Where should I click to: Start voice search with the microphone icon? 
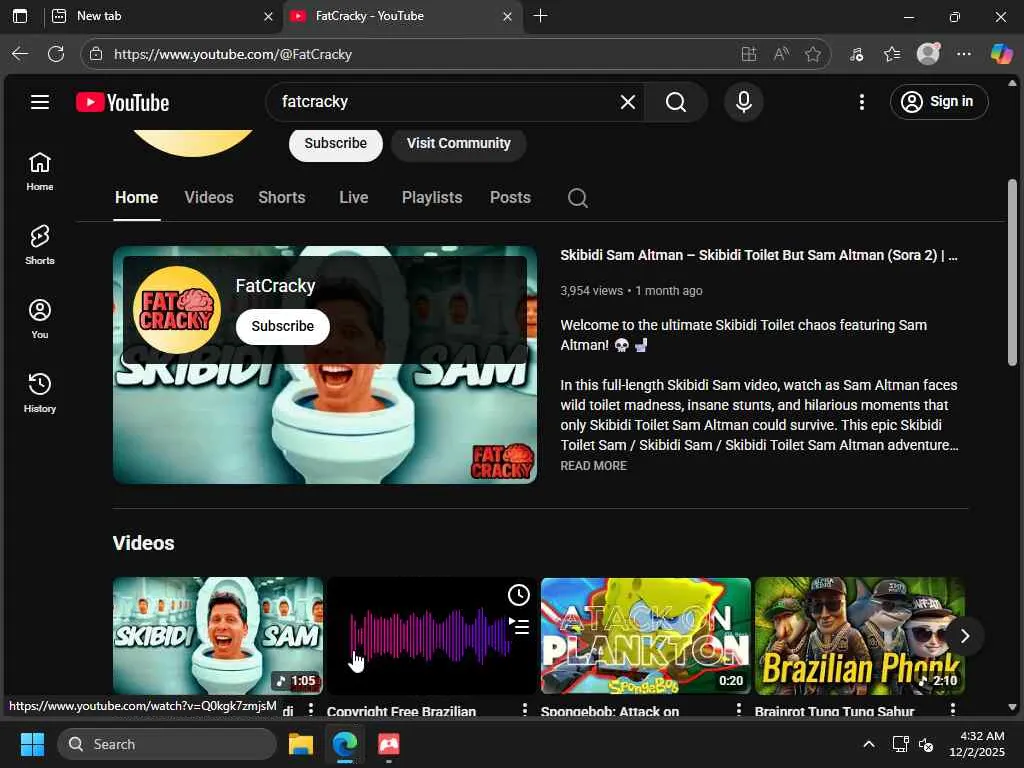pos(743,102)
